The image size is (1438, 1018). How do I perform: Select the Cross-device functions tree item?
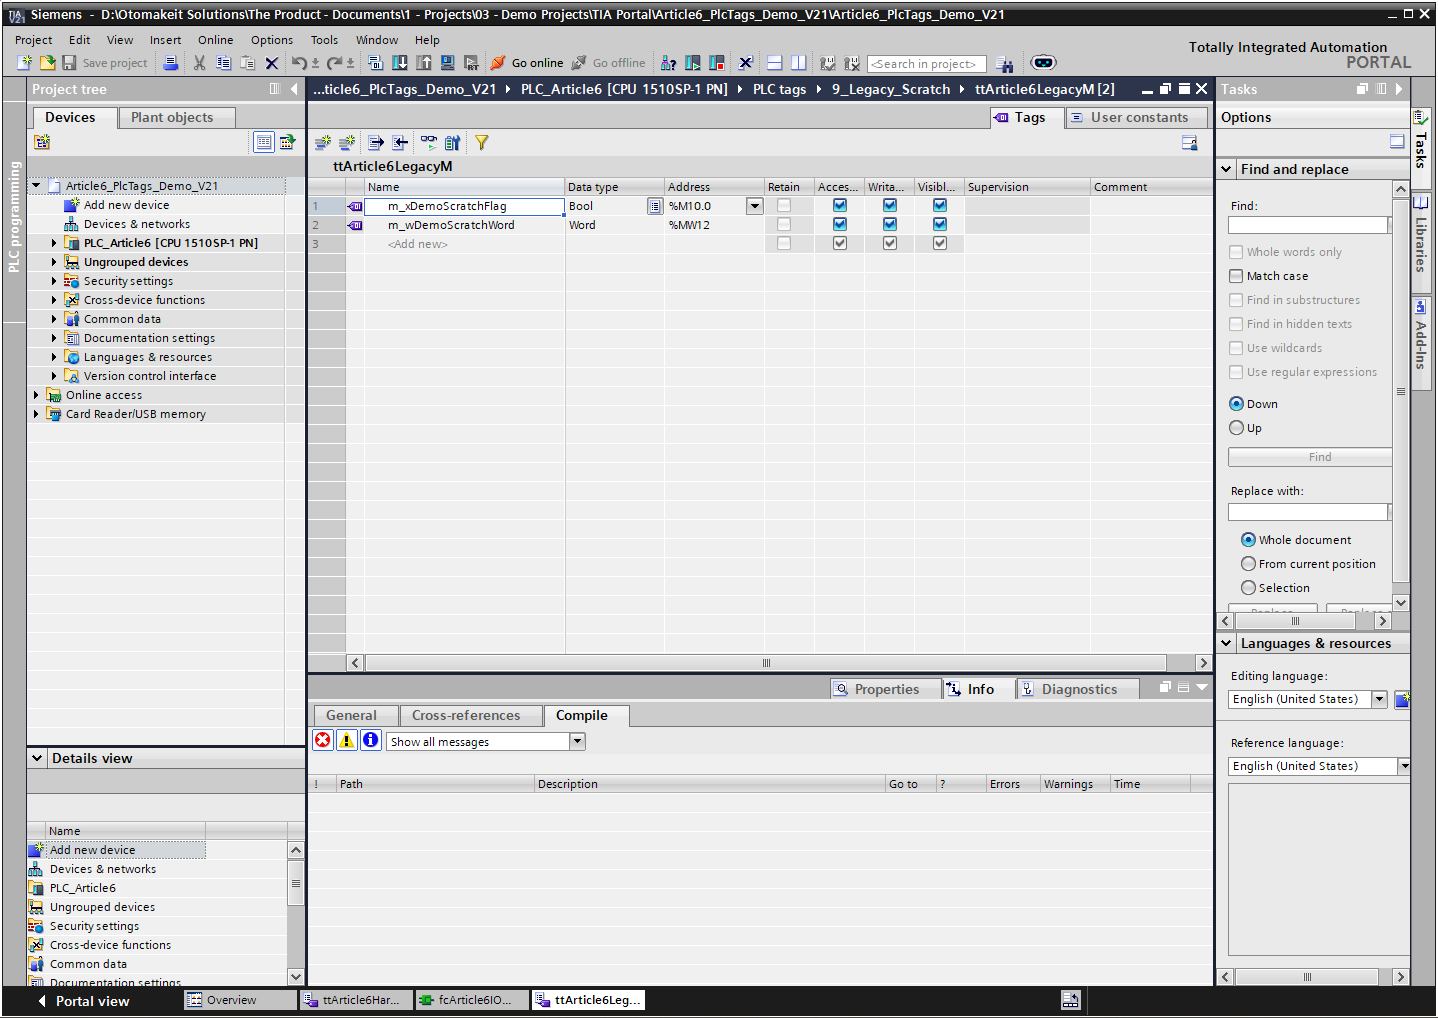pos(144,300)
